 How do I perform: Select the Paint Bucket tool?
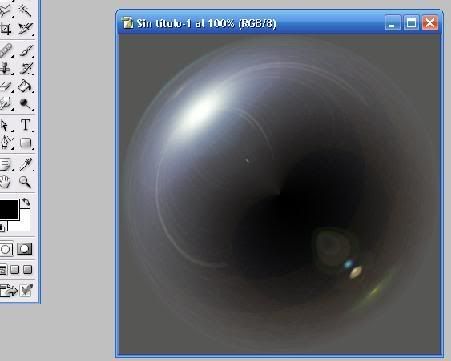coord(25,86)
